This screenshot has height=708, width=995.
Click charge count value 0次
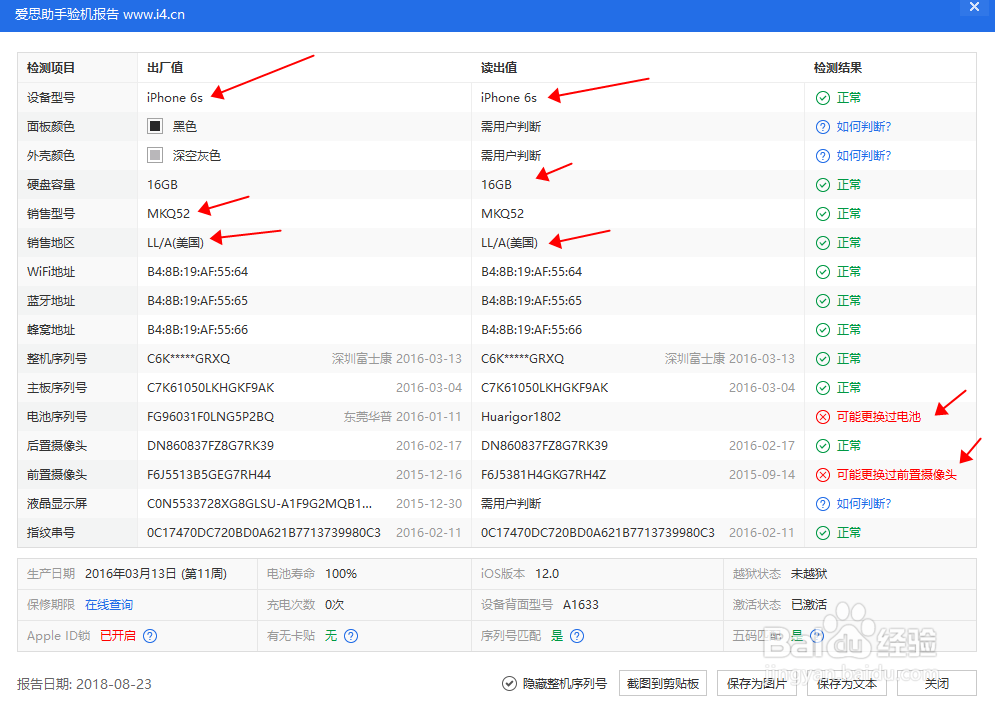334,605
